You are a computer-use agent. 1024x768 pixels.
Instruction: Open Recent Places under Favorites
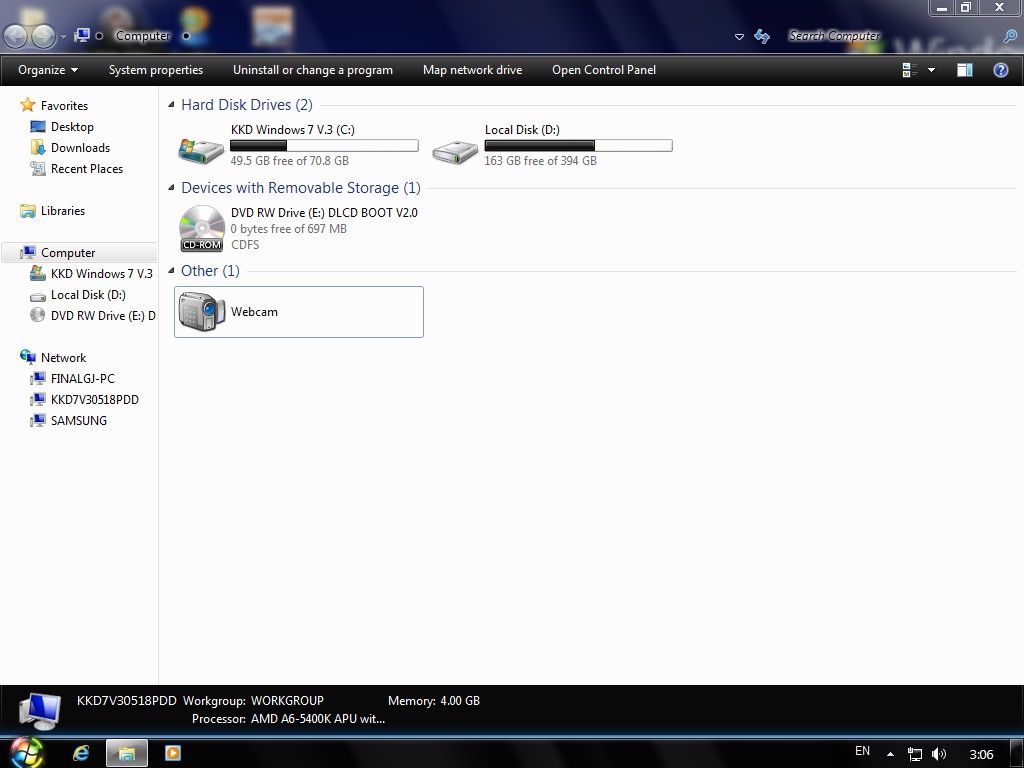87,168
